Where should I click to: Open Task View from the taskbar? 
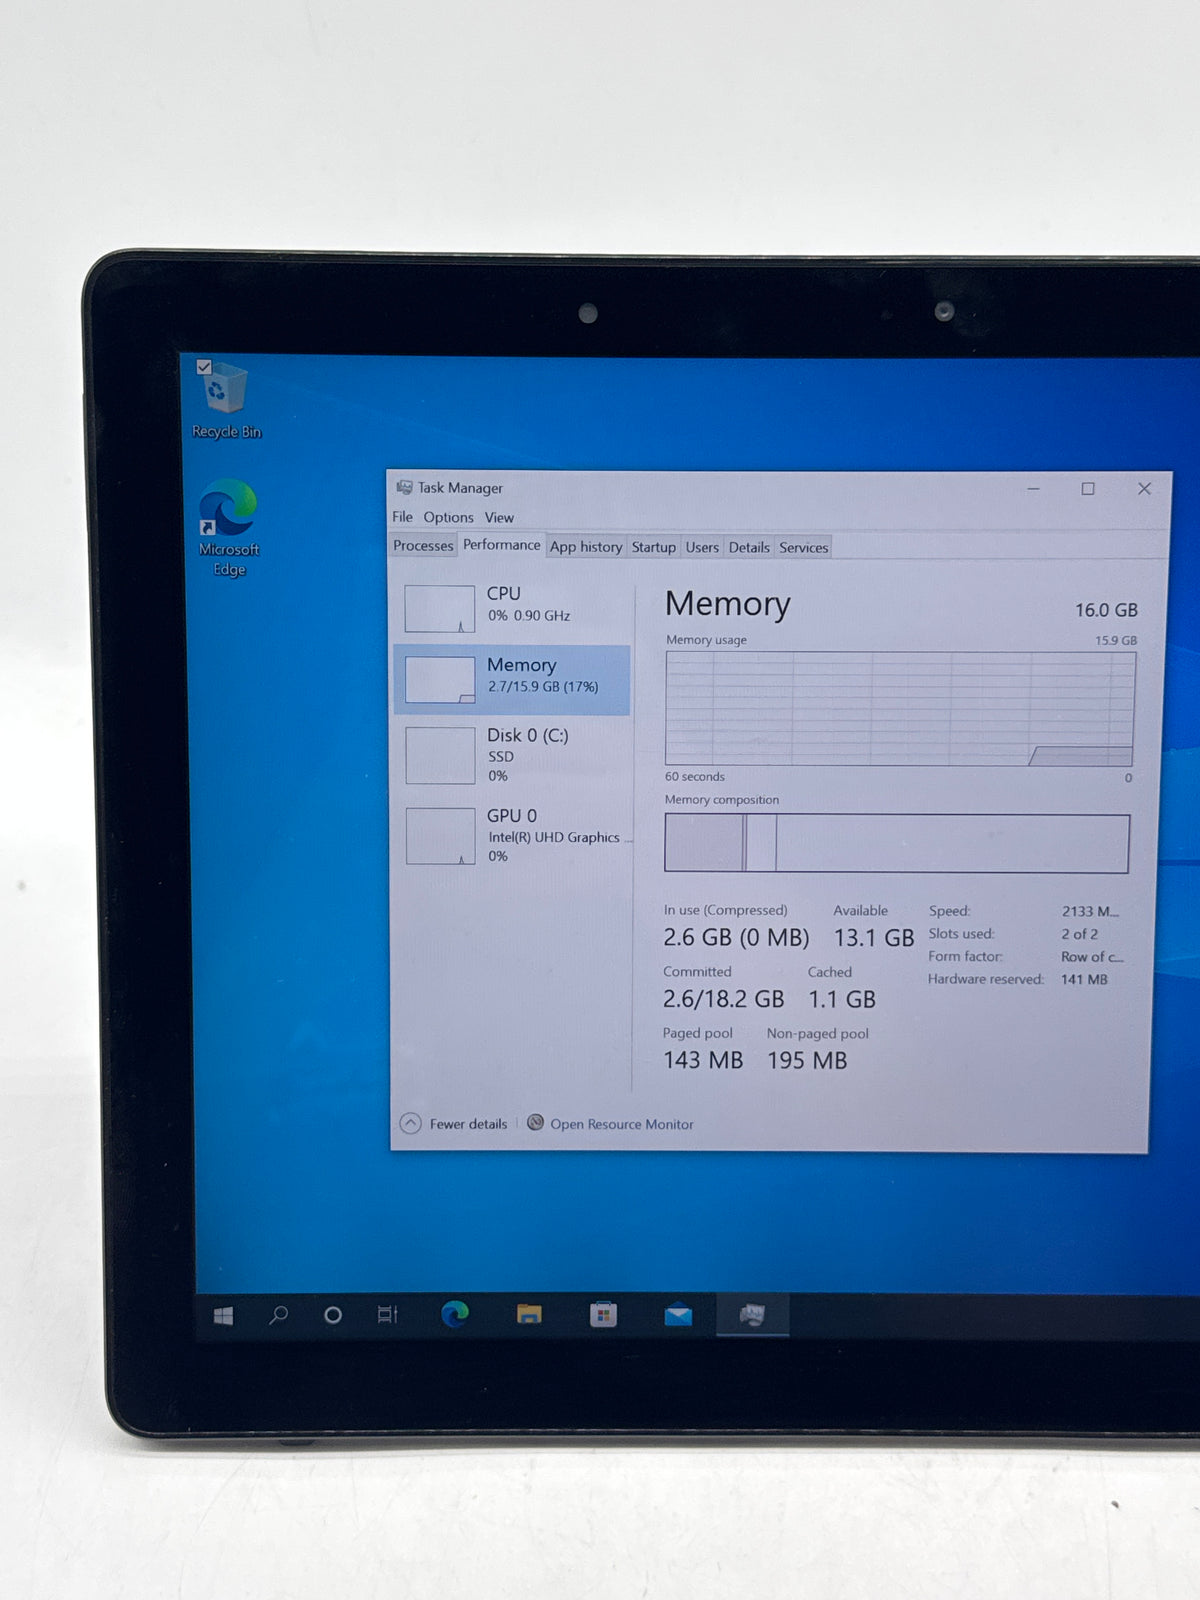[x=387, y=1315]
